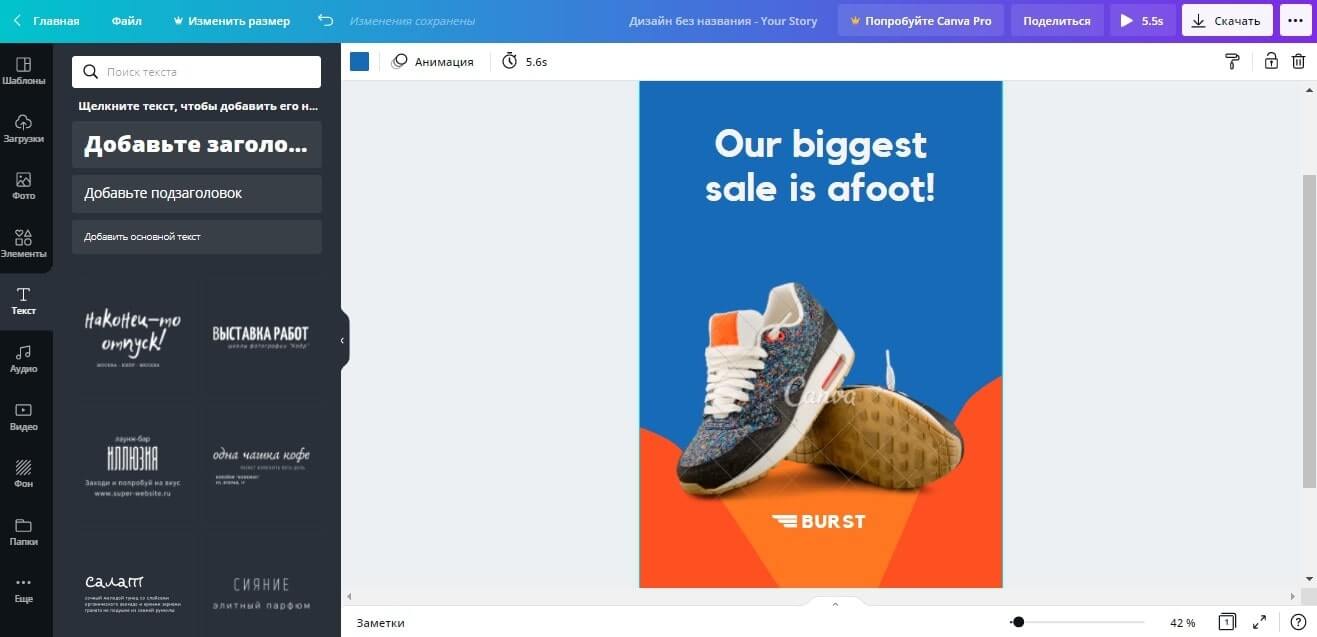Open the Изменить размер resize menu

click(232, 21)
